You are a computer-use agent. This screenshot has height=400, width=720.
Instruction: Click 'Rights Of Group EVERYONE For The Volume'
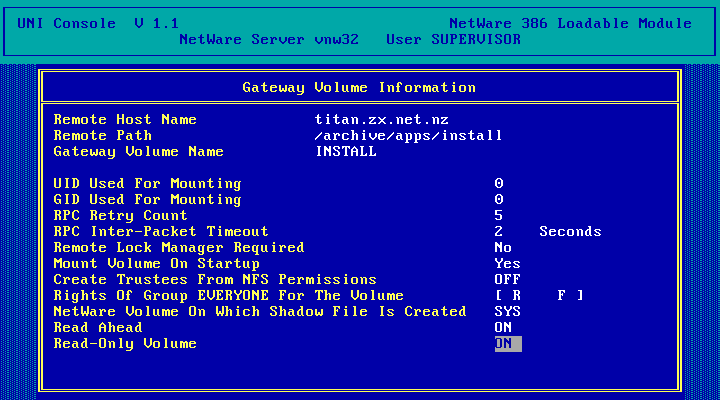[x=228, y=295]
